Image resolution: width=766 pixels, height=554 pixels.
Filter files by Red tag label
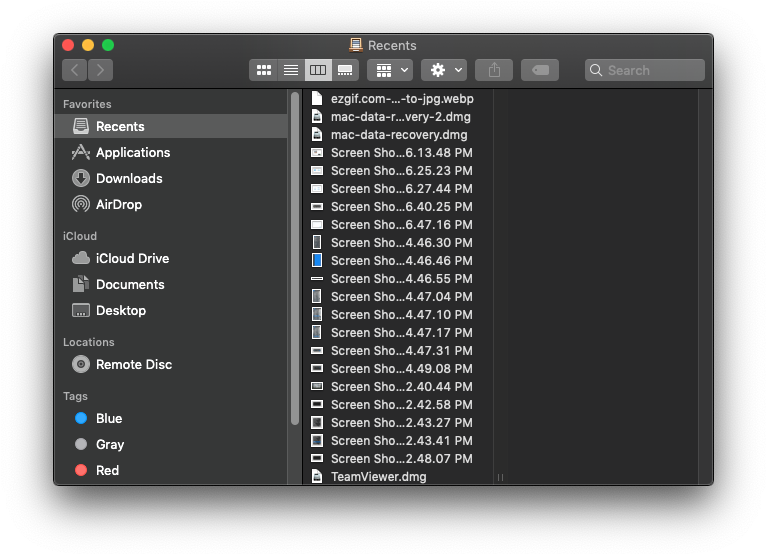(107, 470)
